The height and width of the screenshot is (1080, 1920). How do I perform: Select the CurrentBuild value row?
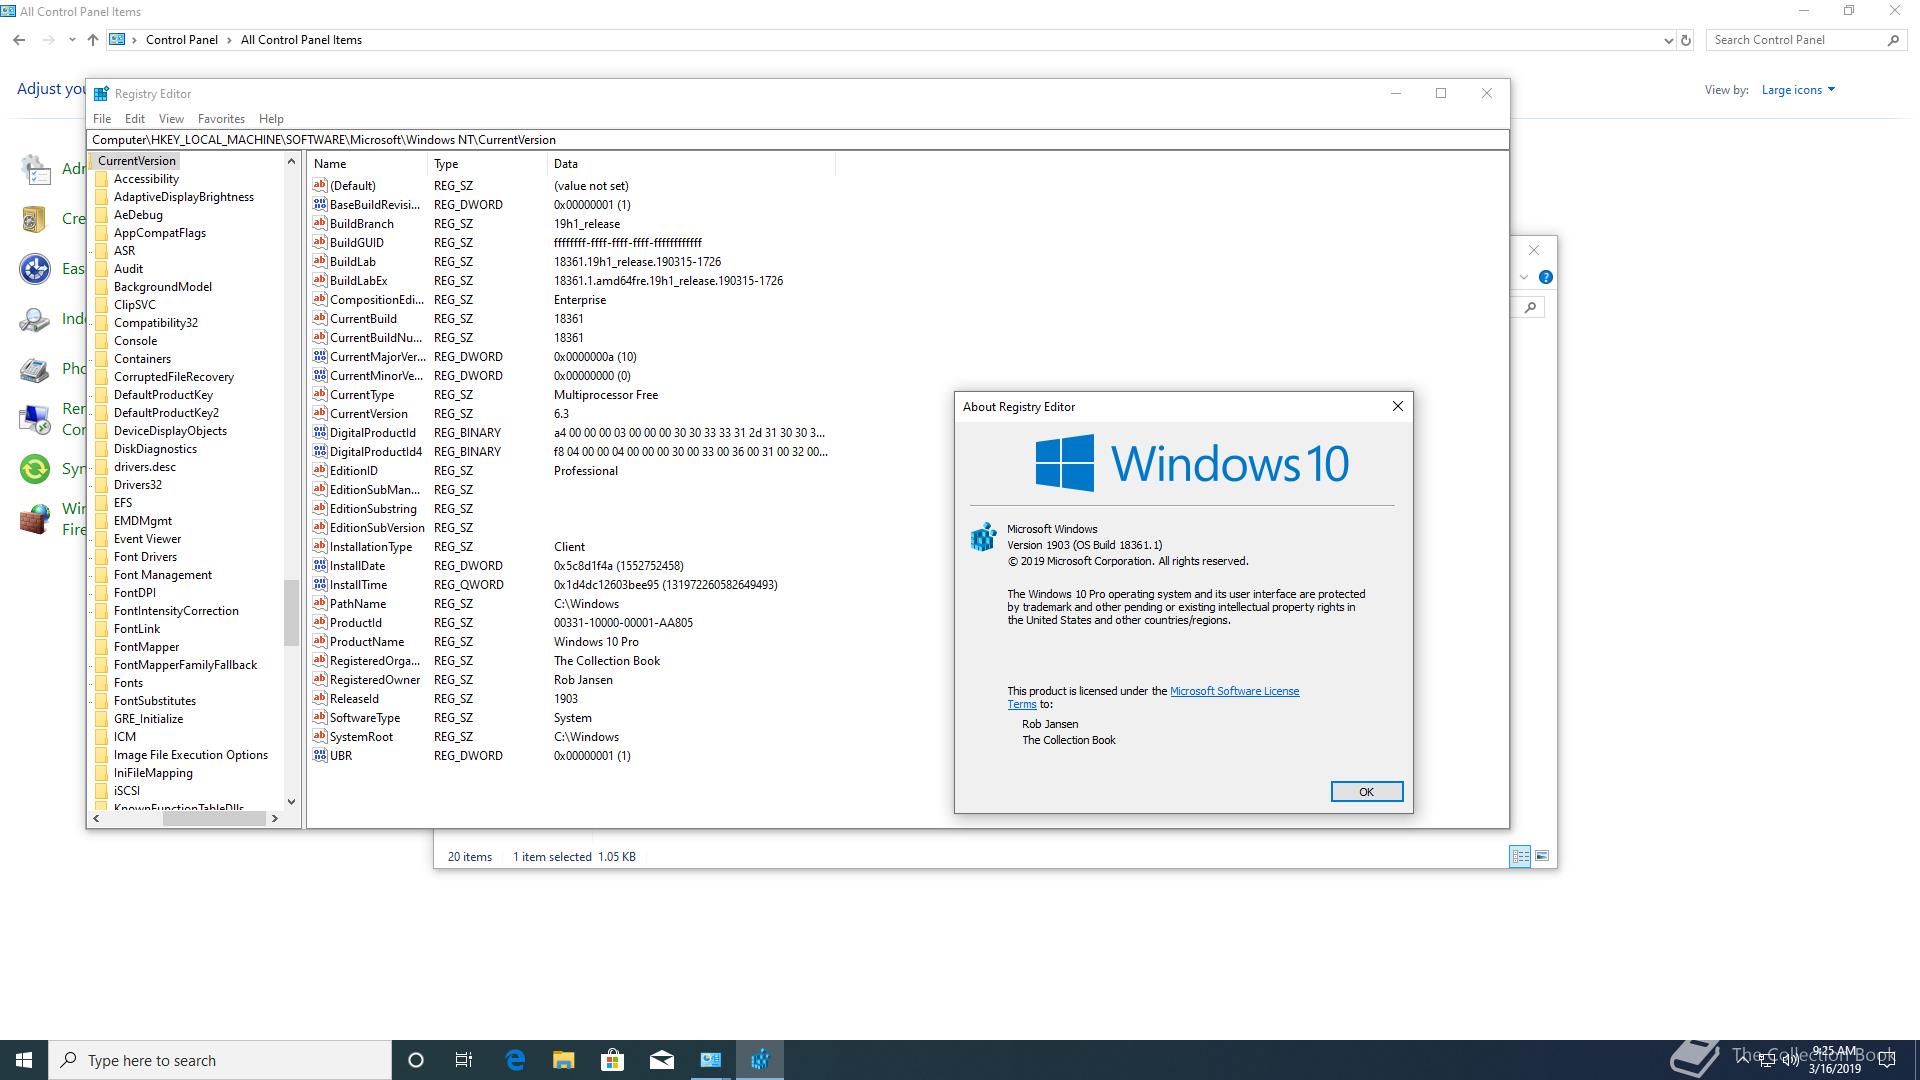click(570, 318)
